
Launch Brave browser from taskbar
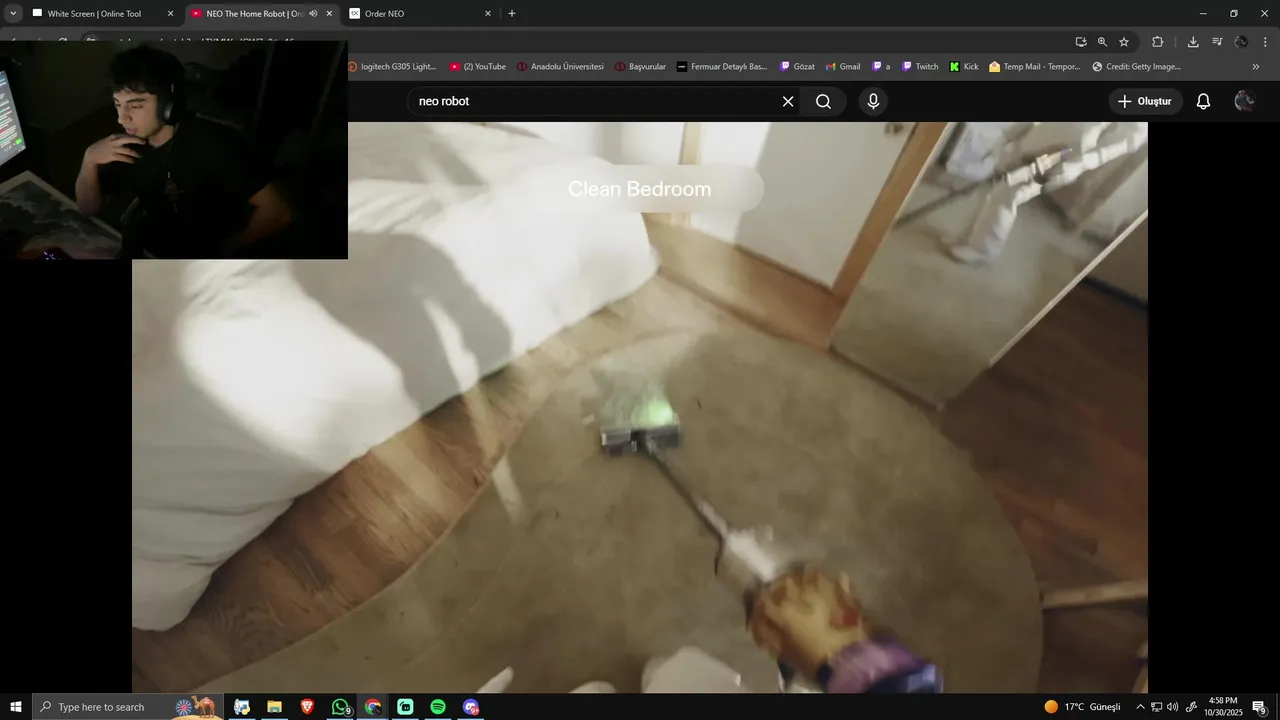(x=307, y=707)
